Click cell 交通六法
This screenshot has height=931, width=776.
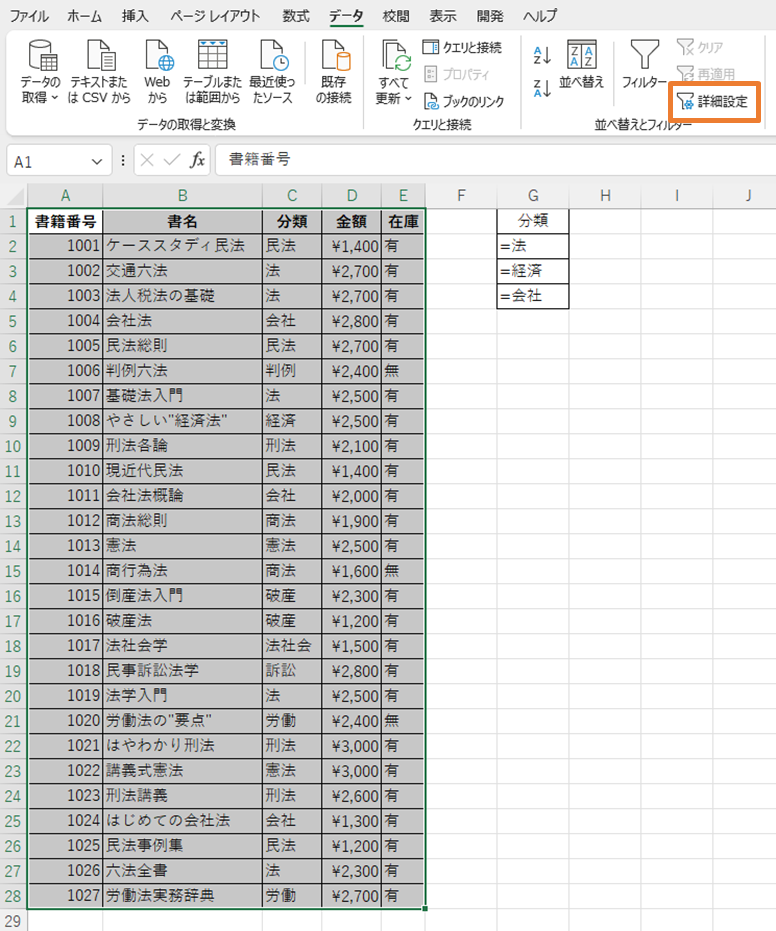coord(183,271)
